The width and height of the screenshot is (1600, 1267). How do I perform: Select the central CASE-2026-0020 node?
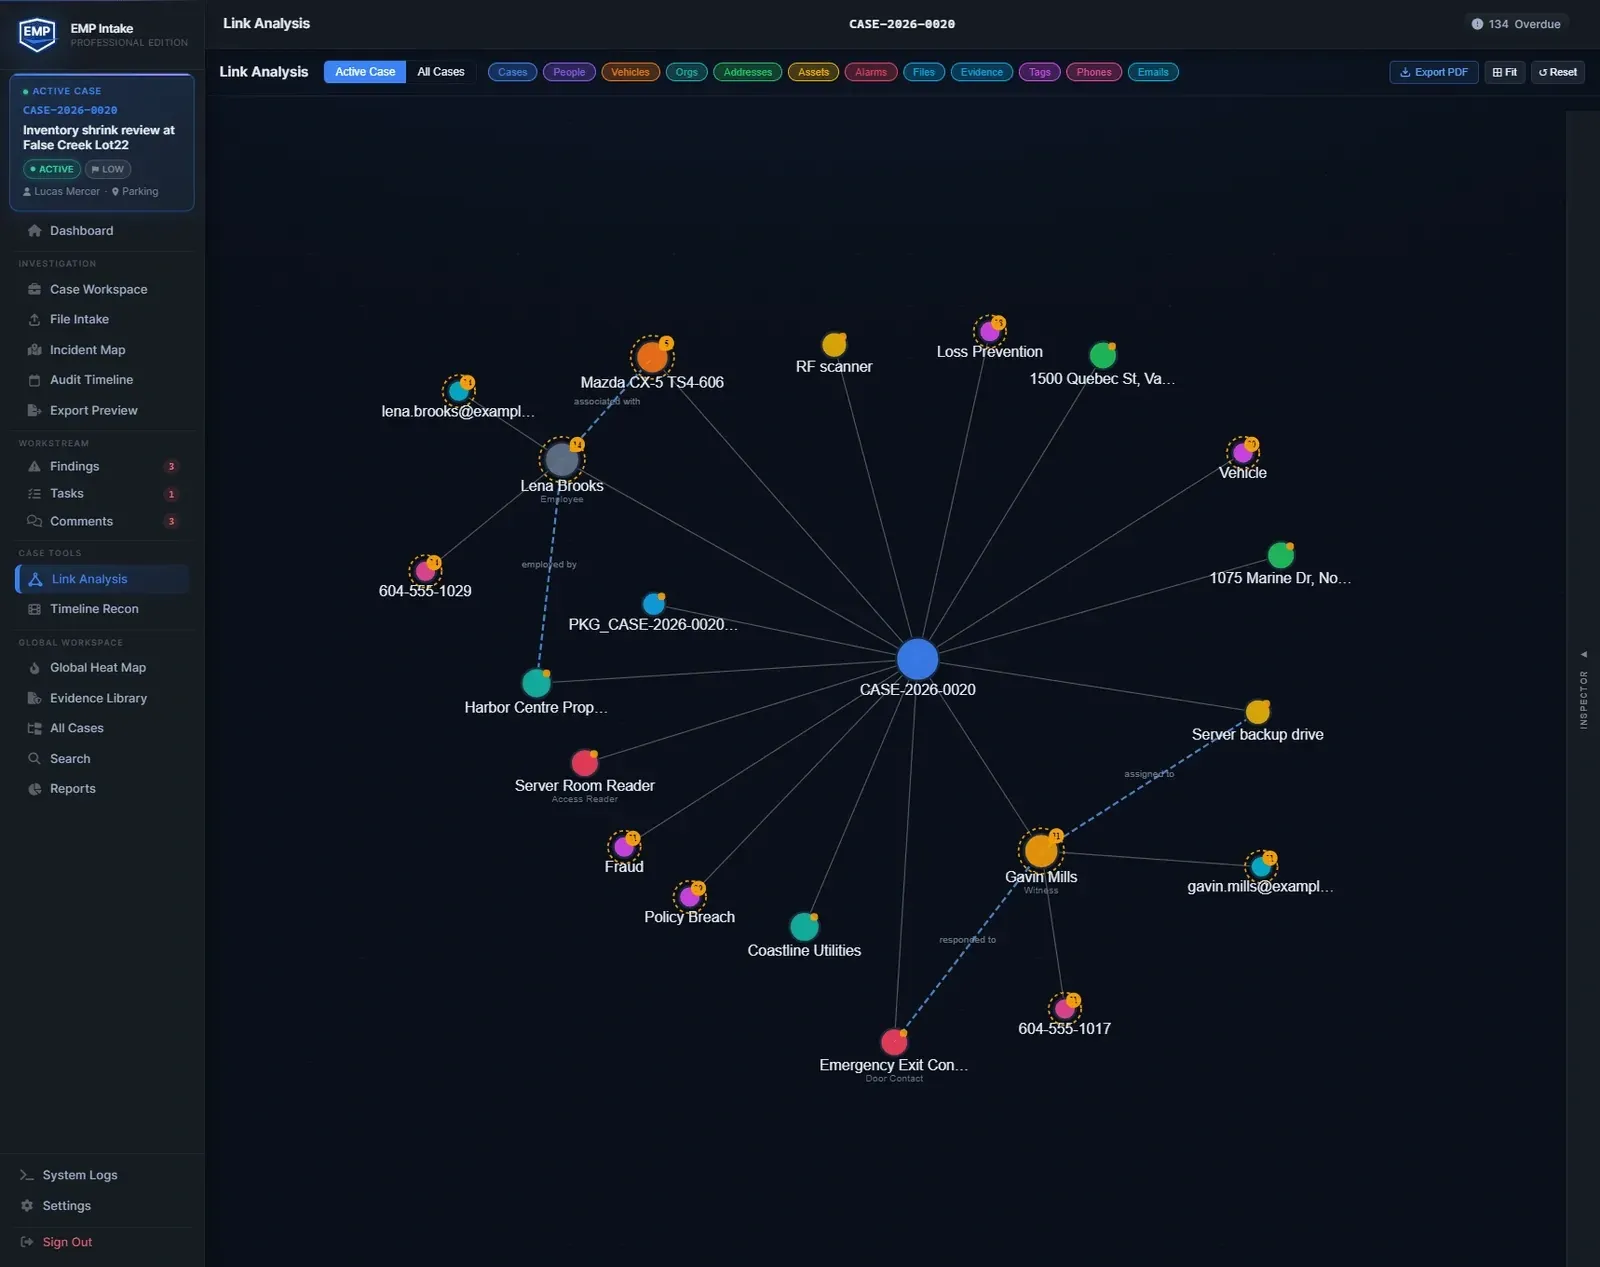917,659
